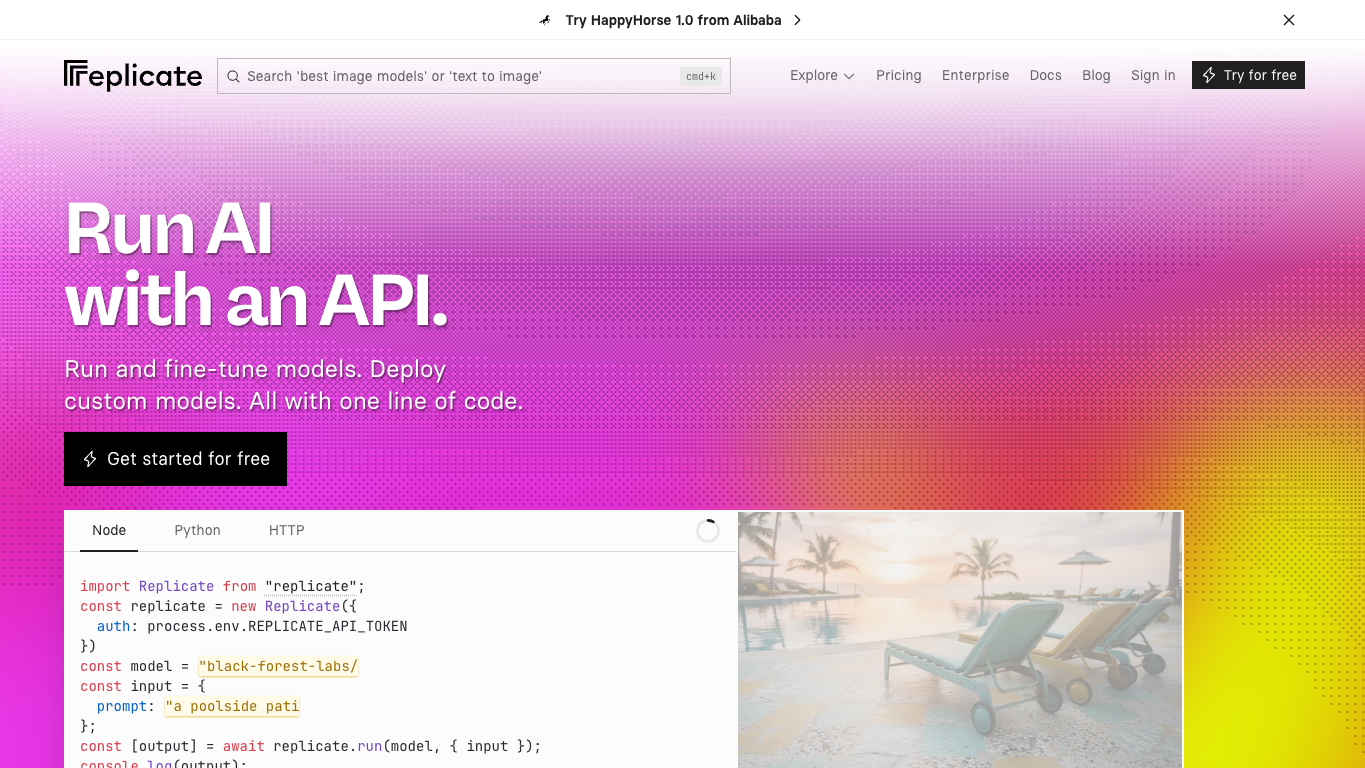
Task: Click the poolside output image
Action: [x=960, y=640]
